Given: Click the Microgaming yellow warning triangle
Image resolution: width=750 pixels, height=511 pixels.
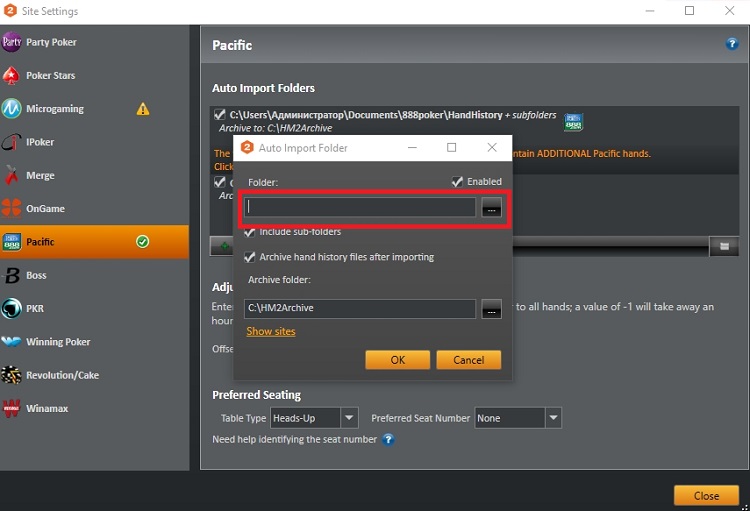Looking at the screenshot, I should coord(143,109).
